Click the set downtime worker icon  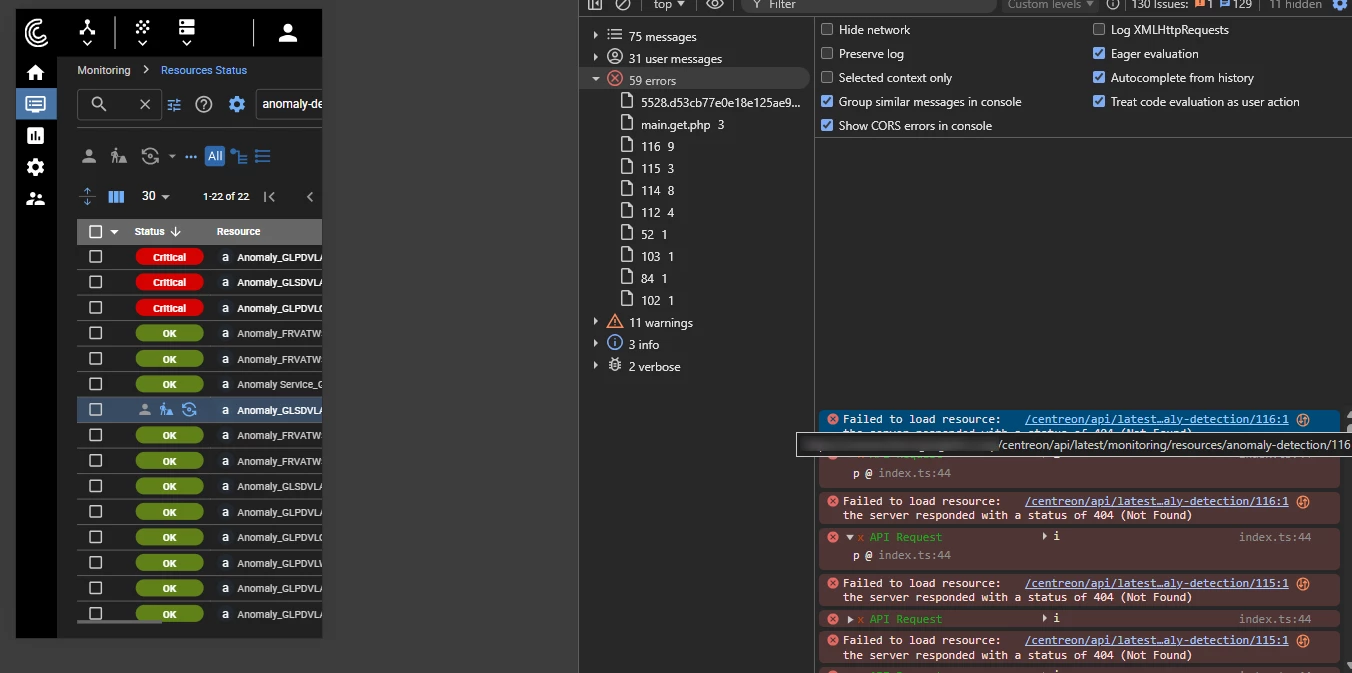[x=119, y=156]
